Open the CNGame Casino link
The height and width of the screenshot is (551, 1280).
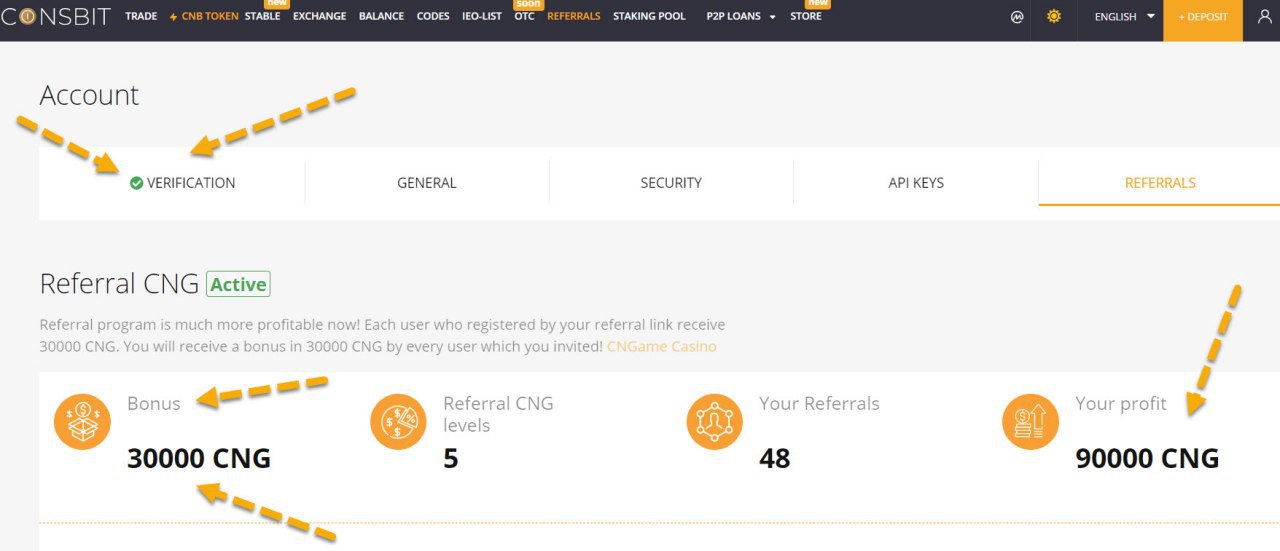point(662,347)
